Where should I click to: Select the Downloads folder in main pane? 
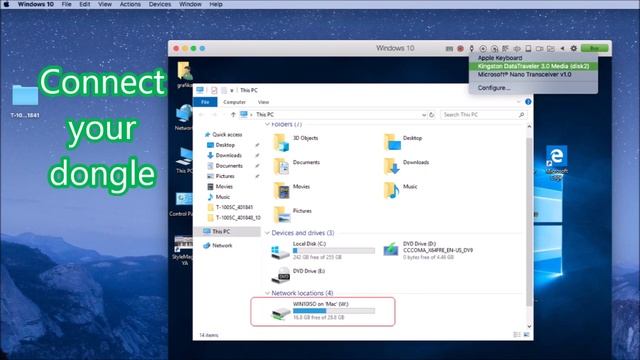407,166
